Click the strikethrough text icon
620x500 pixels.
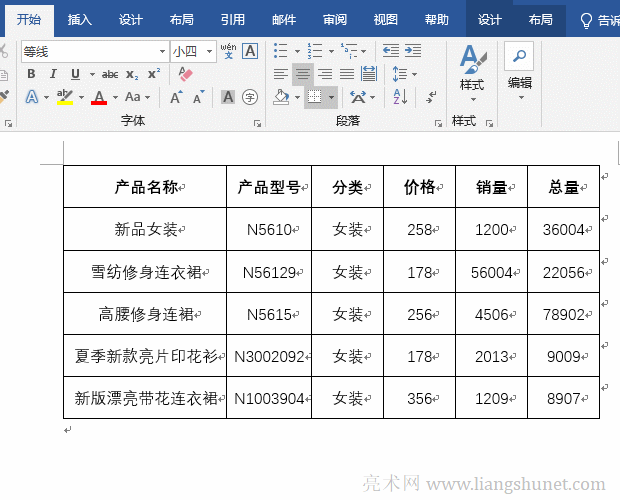pyautogui.click(x=110, y=74)
